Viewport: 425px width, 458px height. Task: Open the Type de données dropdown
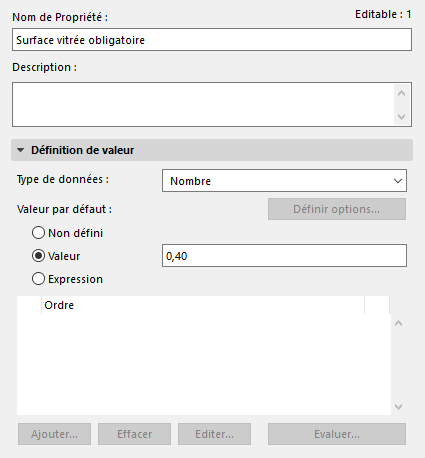284,181
